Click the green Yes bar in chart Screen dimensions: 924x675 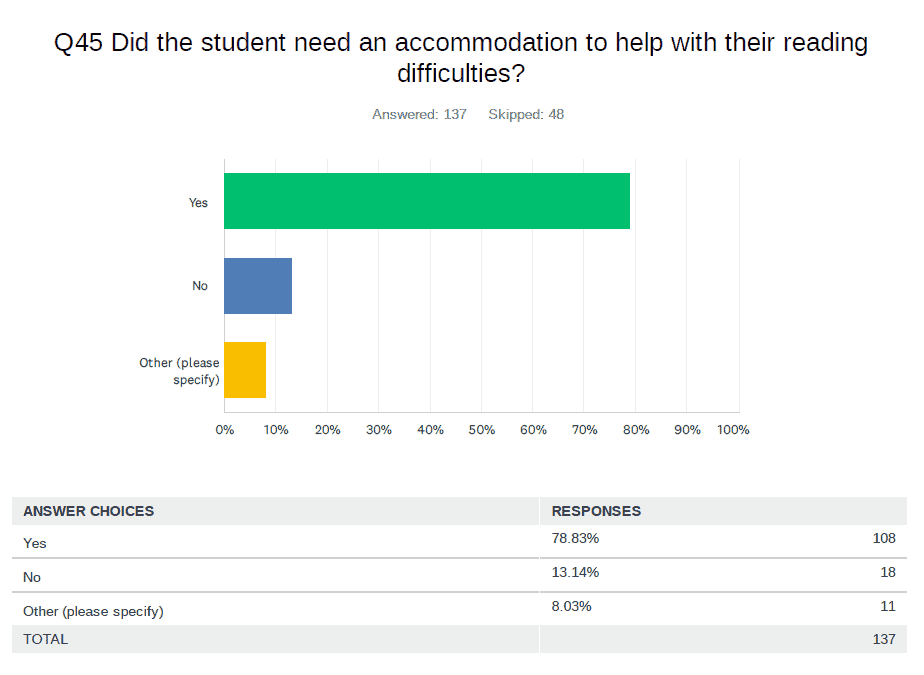(x=427, y=201)
